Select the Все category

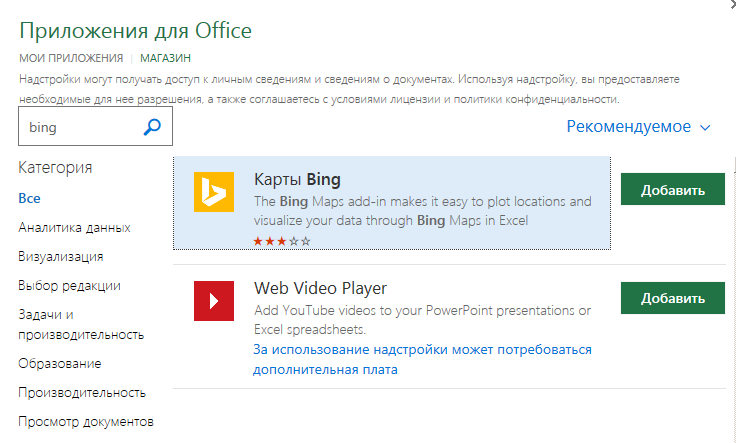pos(29,199)
